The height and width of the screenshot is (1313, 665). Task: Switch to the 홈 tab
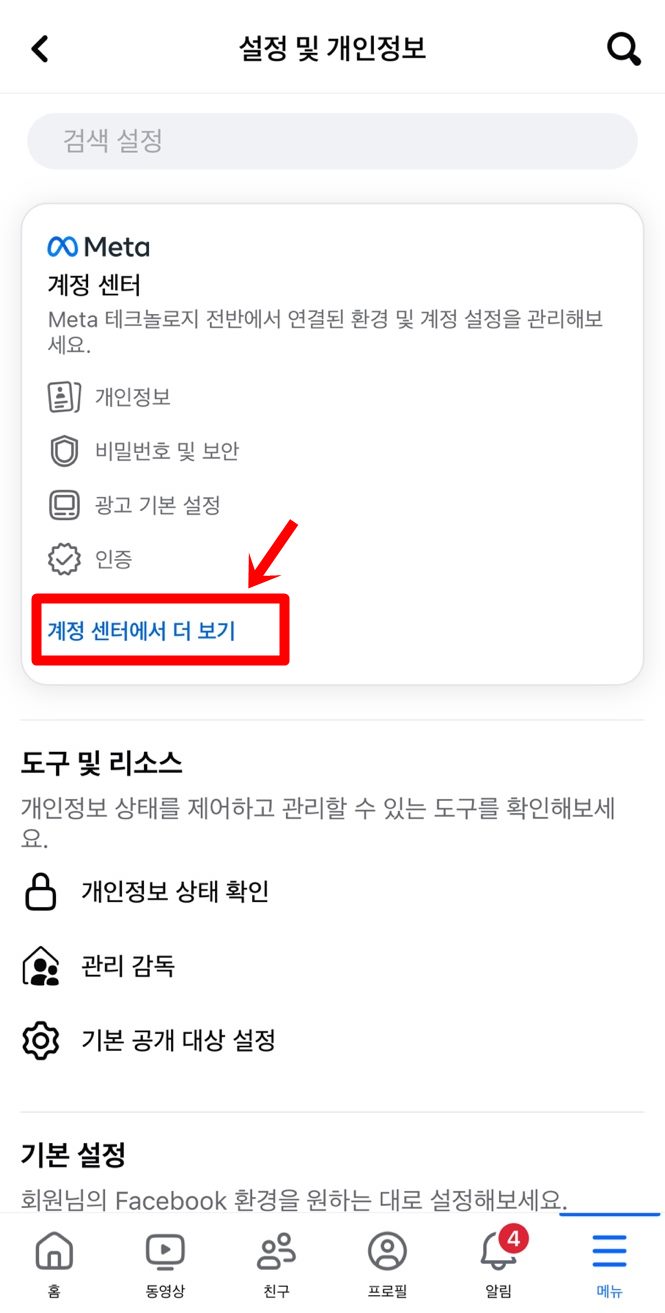click(x=54, y=1264)
